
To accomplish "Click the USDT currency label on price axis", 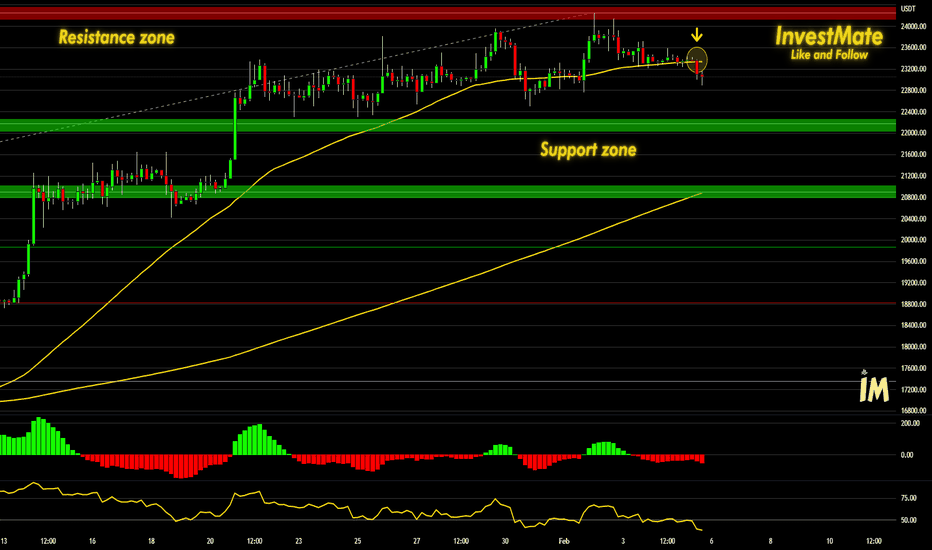I will tap(908, 9).
